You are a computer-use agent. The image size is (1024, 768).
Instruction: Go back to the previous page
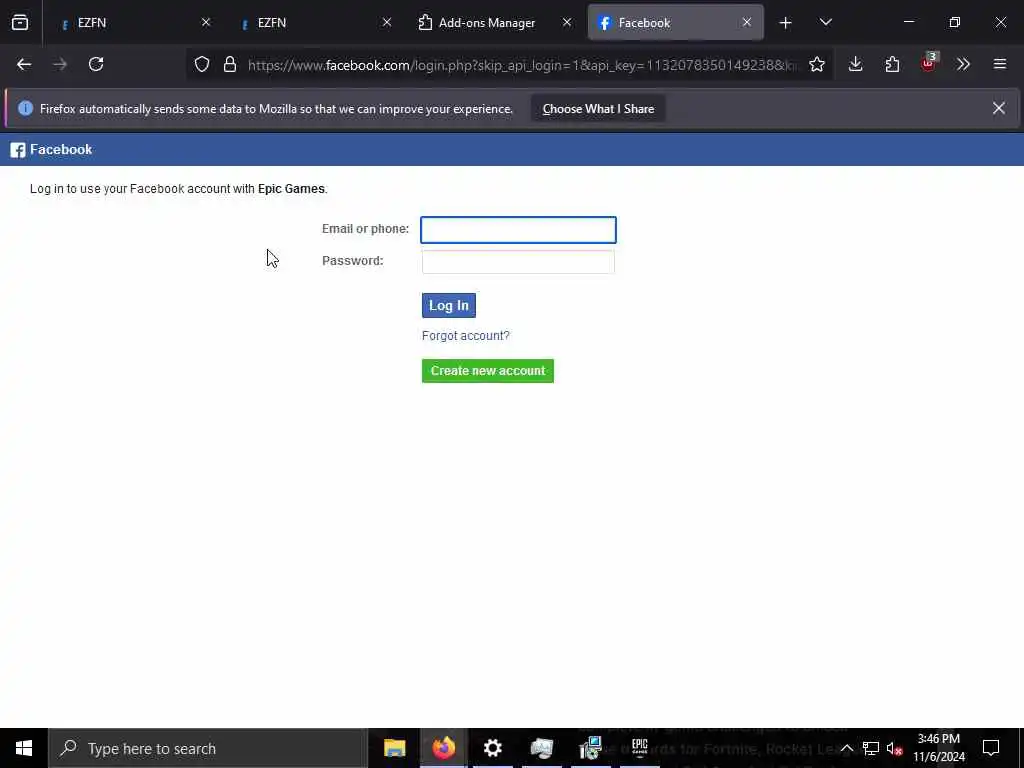tap(24, 64)
